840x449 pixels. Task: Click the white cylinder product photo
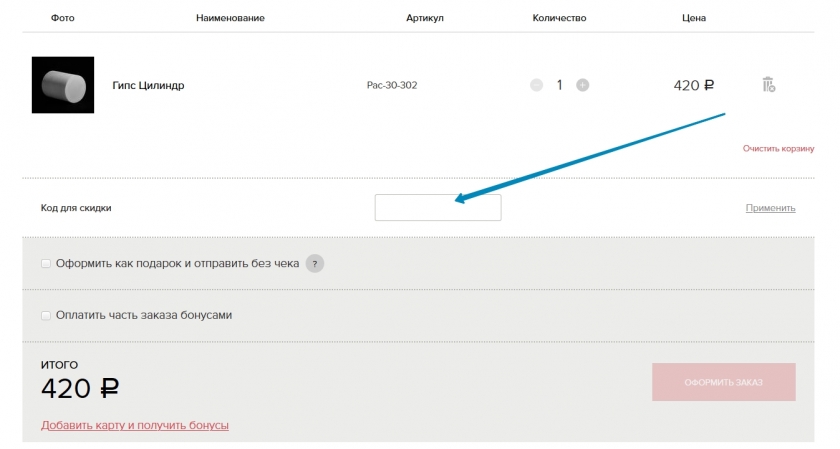63,85
